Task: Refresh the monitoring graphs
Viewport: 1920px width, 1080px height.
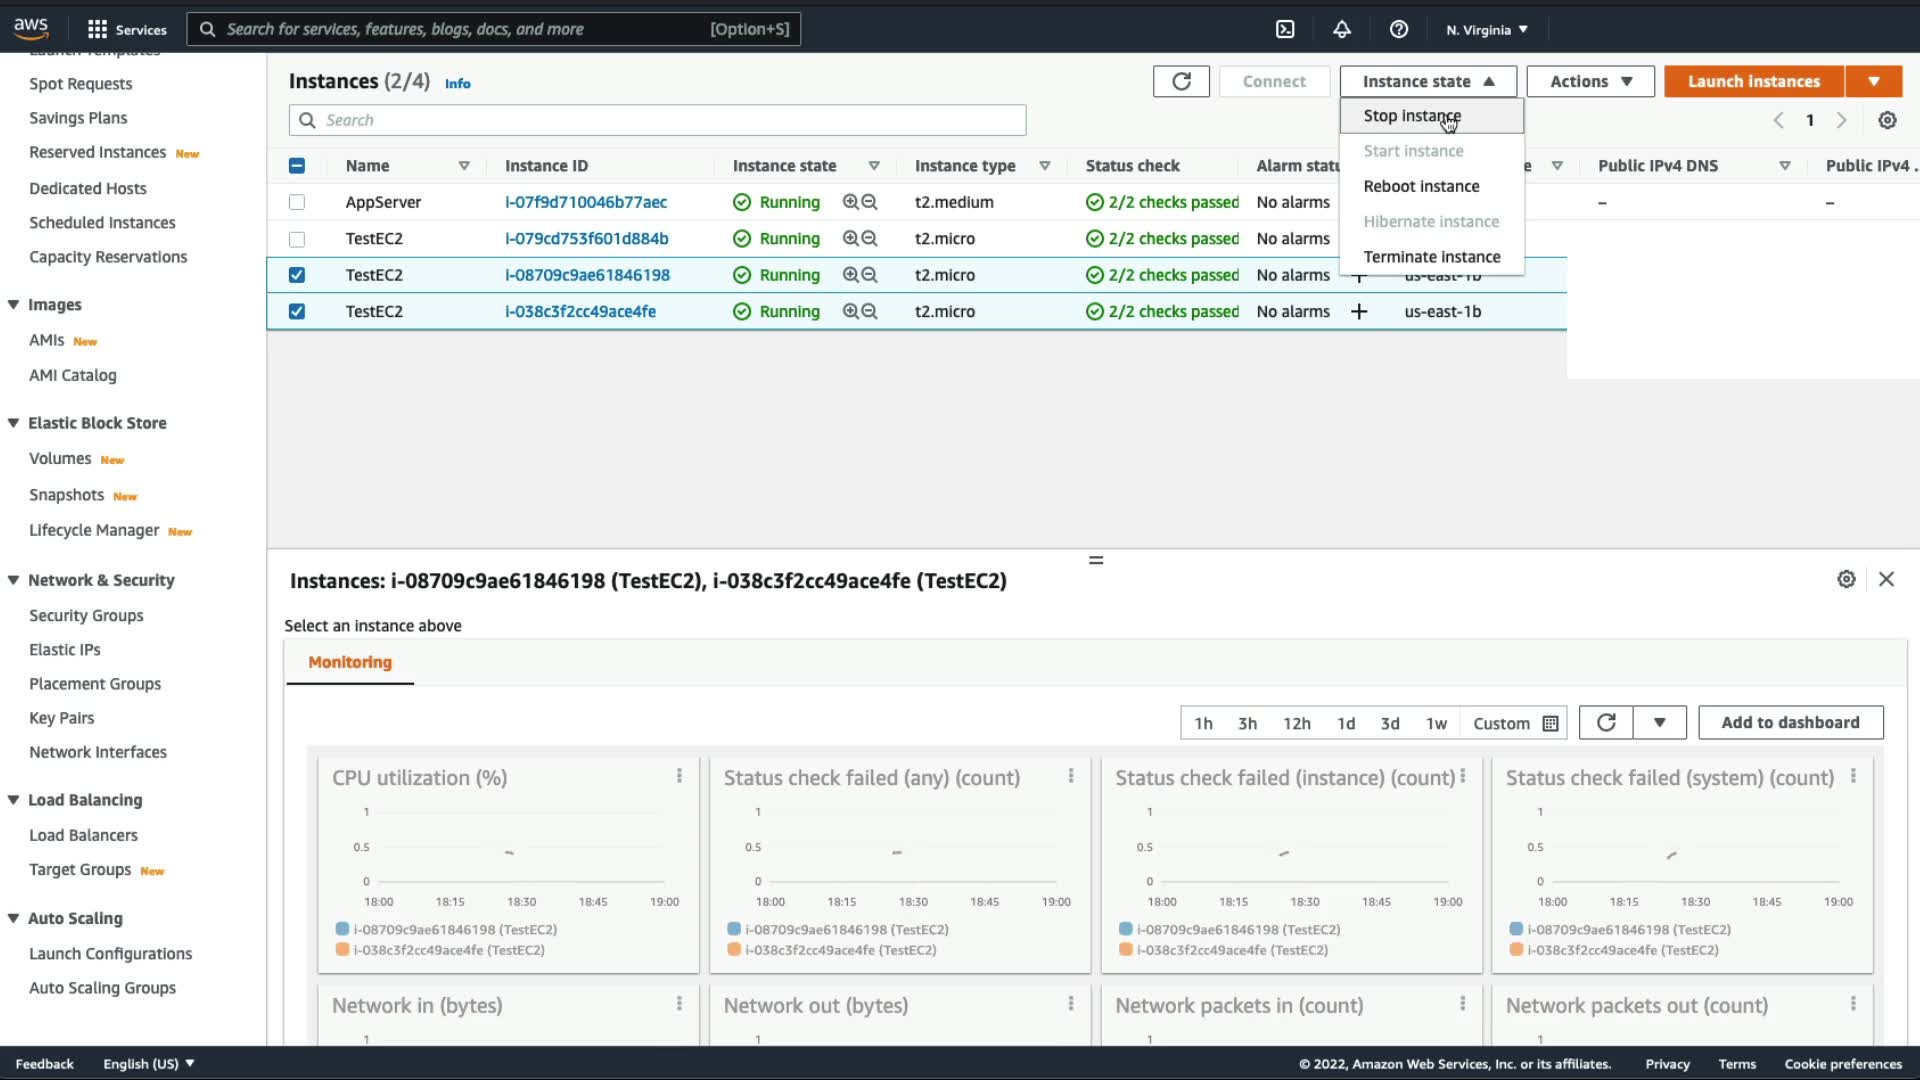Action: click(x=1606, y=722)
